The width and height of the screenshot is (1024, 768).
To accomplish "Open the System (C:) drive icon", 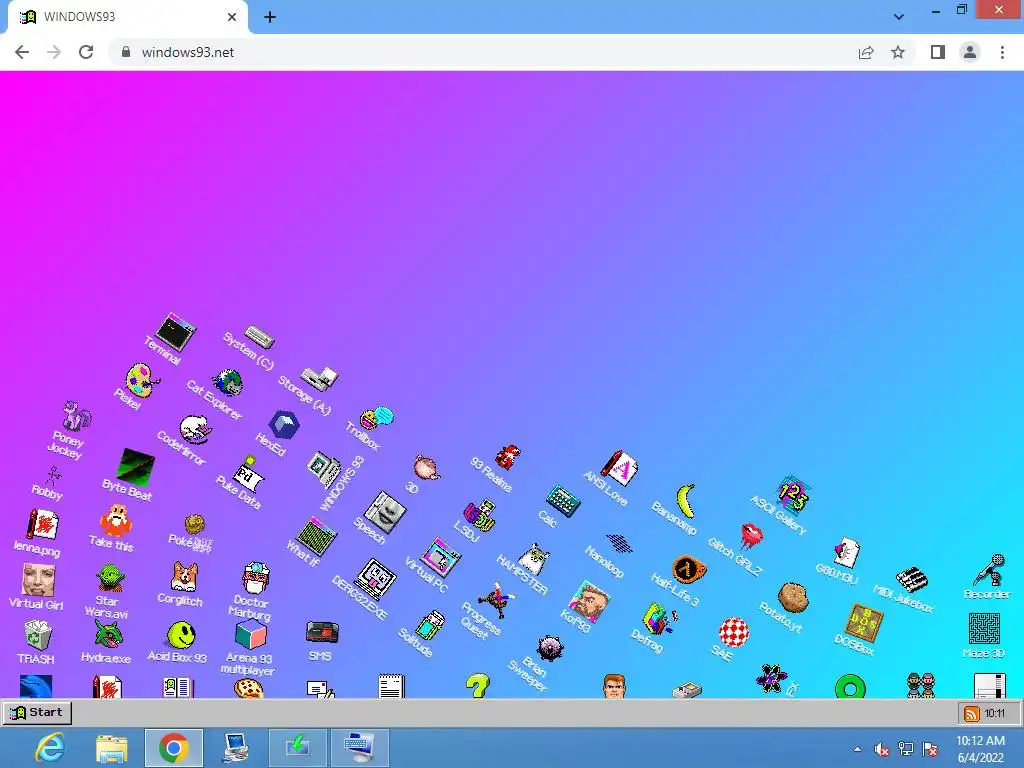I will point(259,338).
